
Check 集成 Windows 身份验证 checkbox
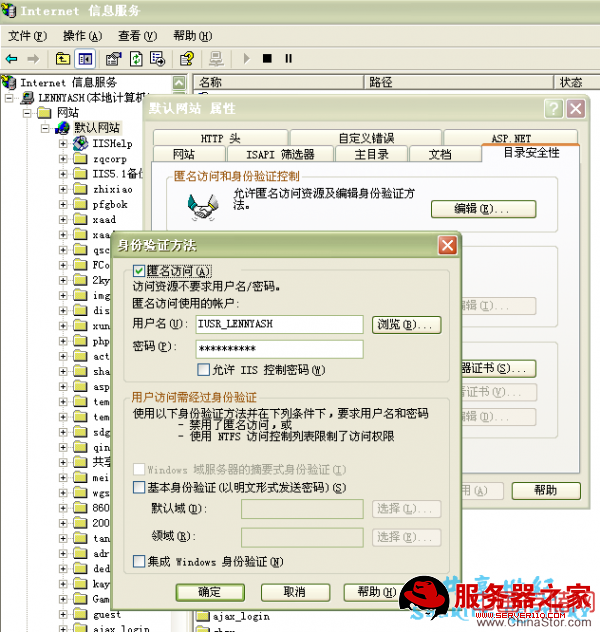coord(139,562)
